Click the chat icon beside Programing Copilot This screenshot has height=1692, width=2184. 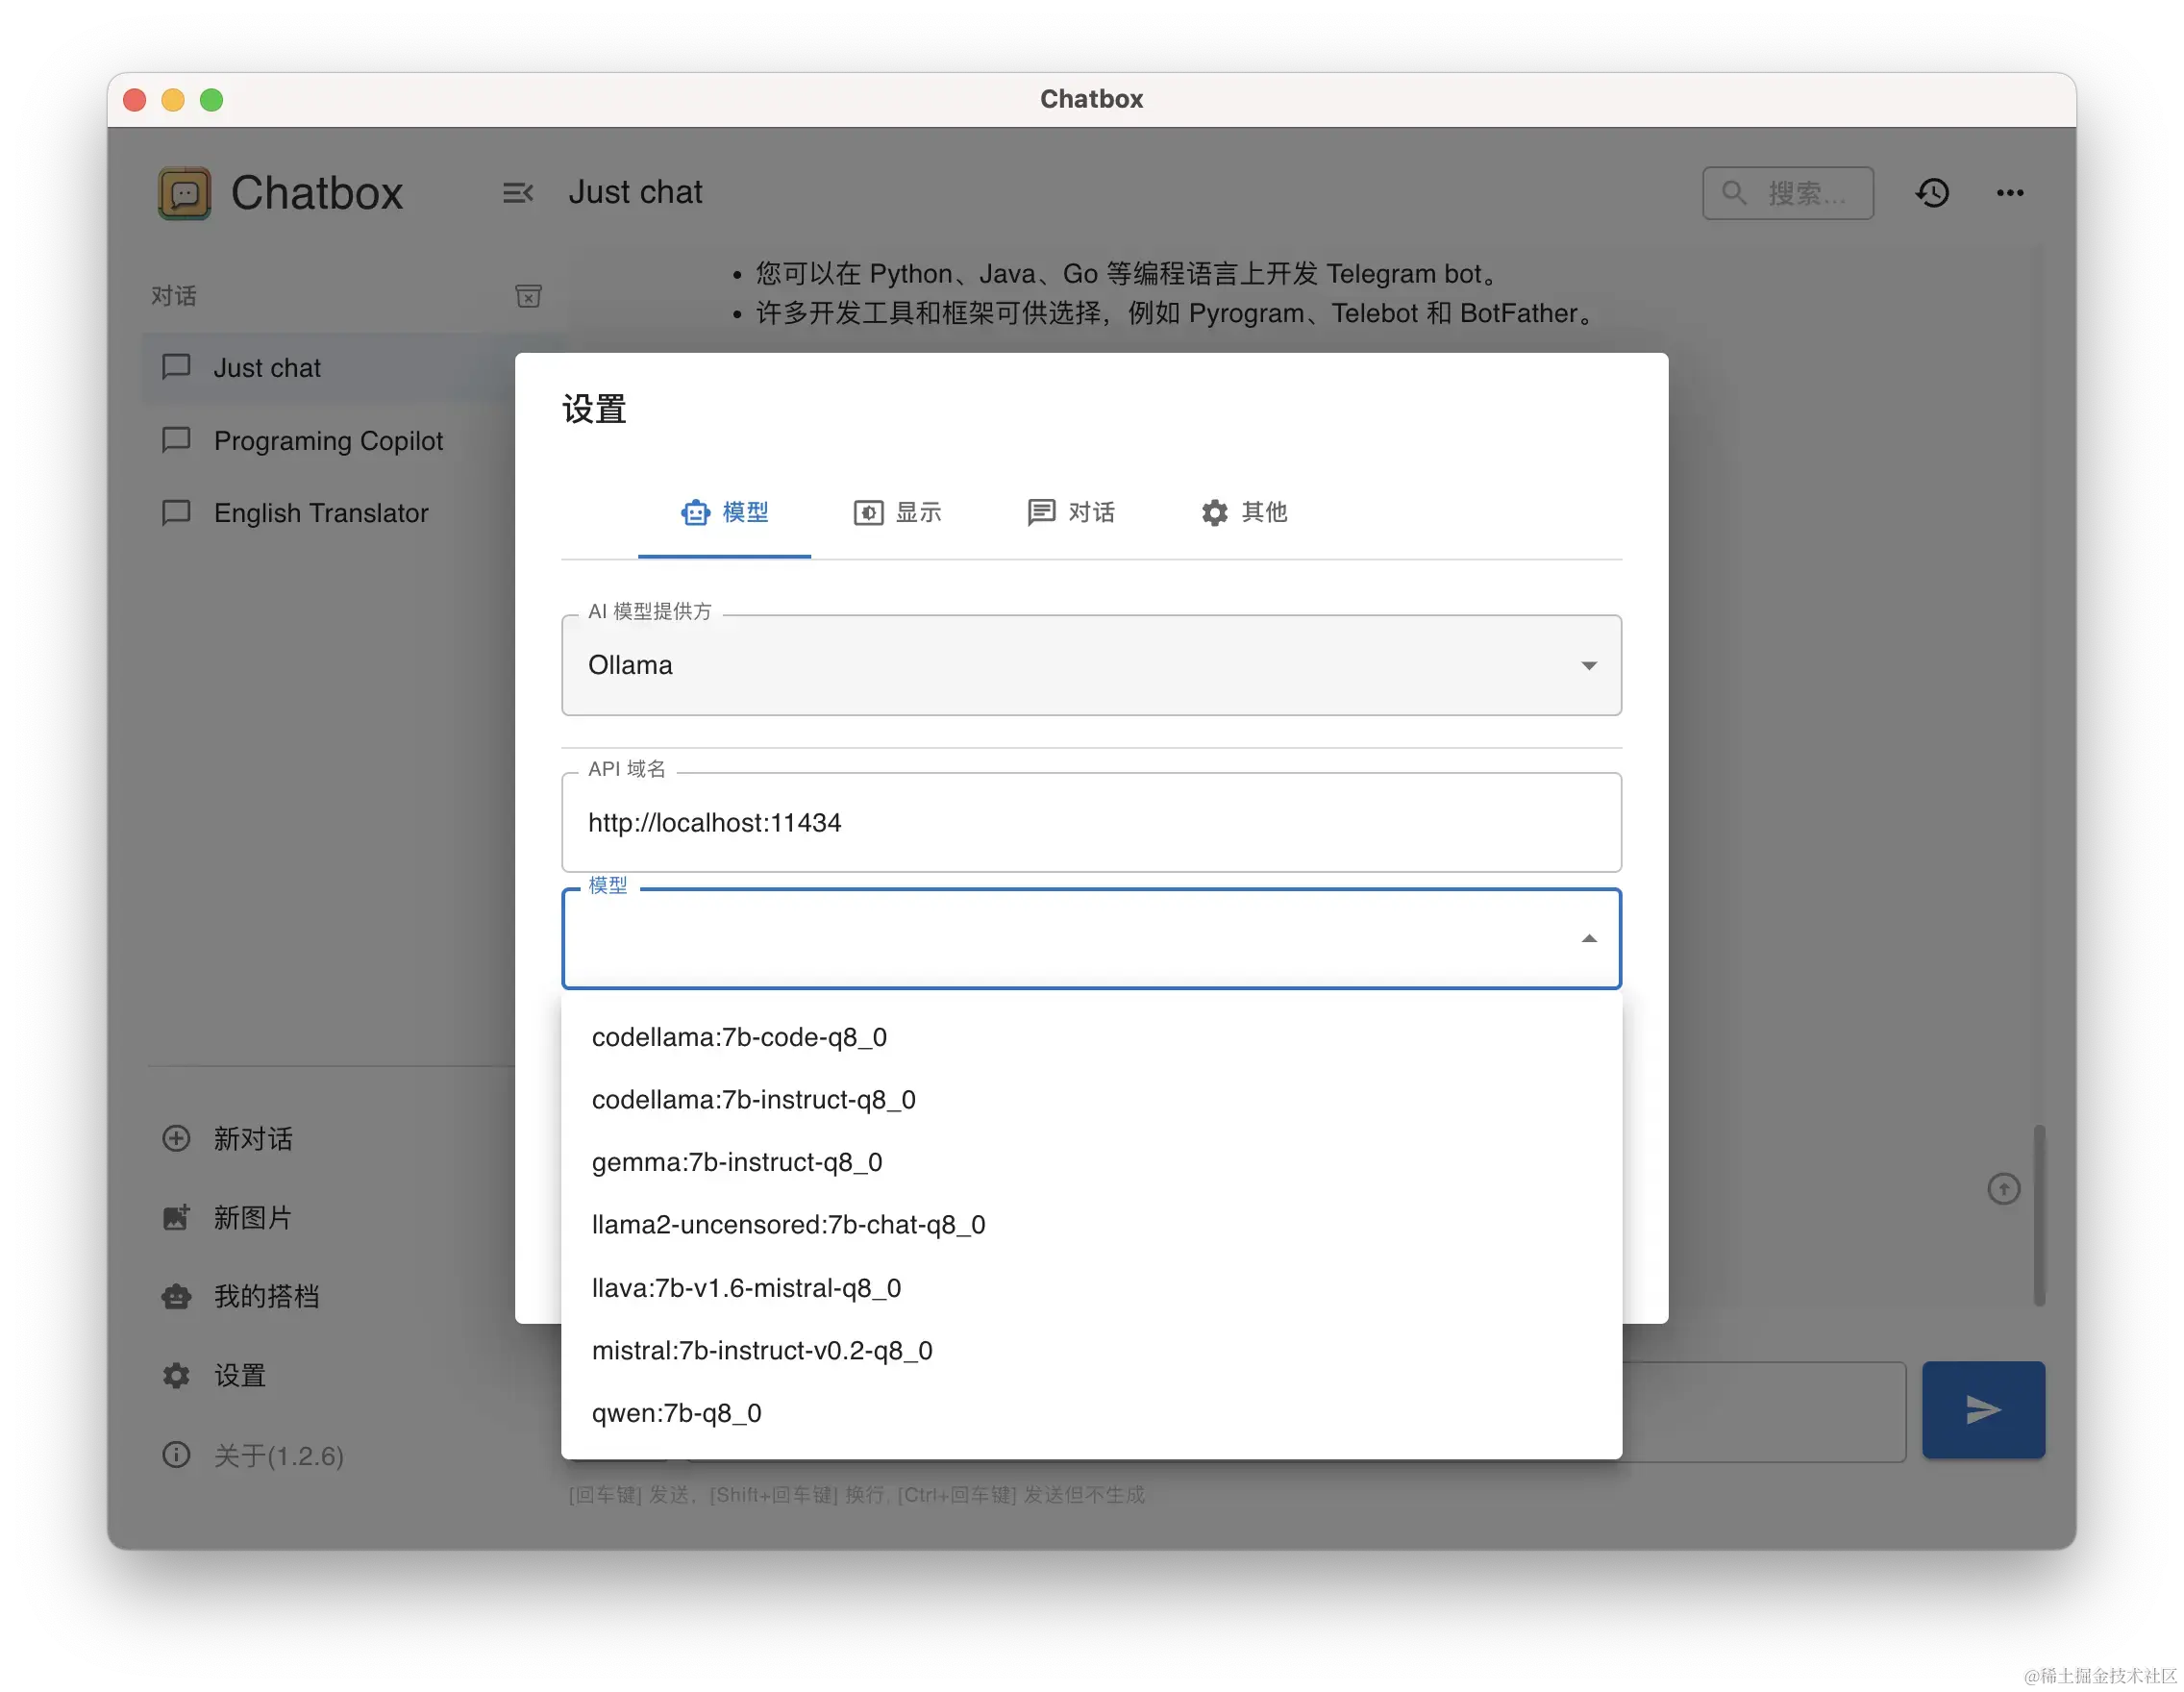click(176, 440)
